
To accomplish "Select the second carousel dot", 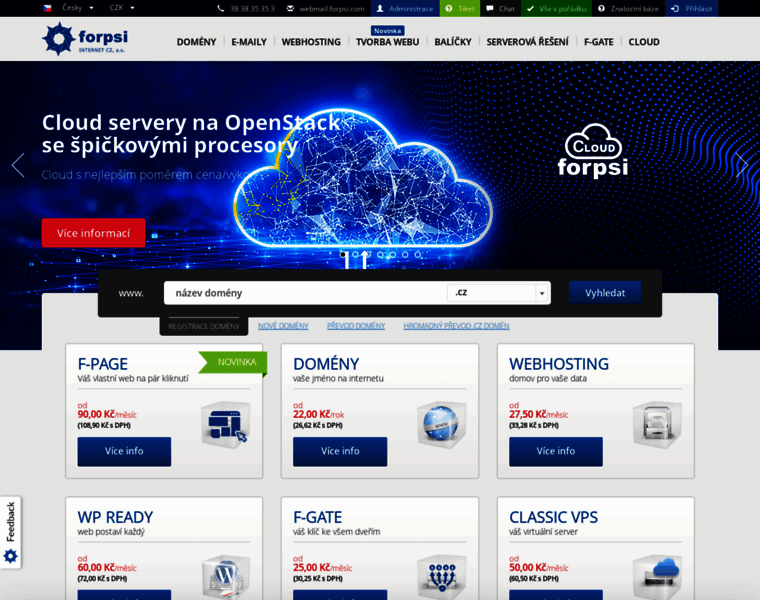I will click(355, 254).
